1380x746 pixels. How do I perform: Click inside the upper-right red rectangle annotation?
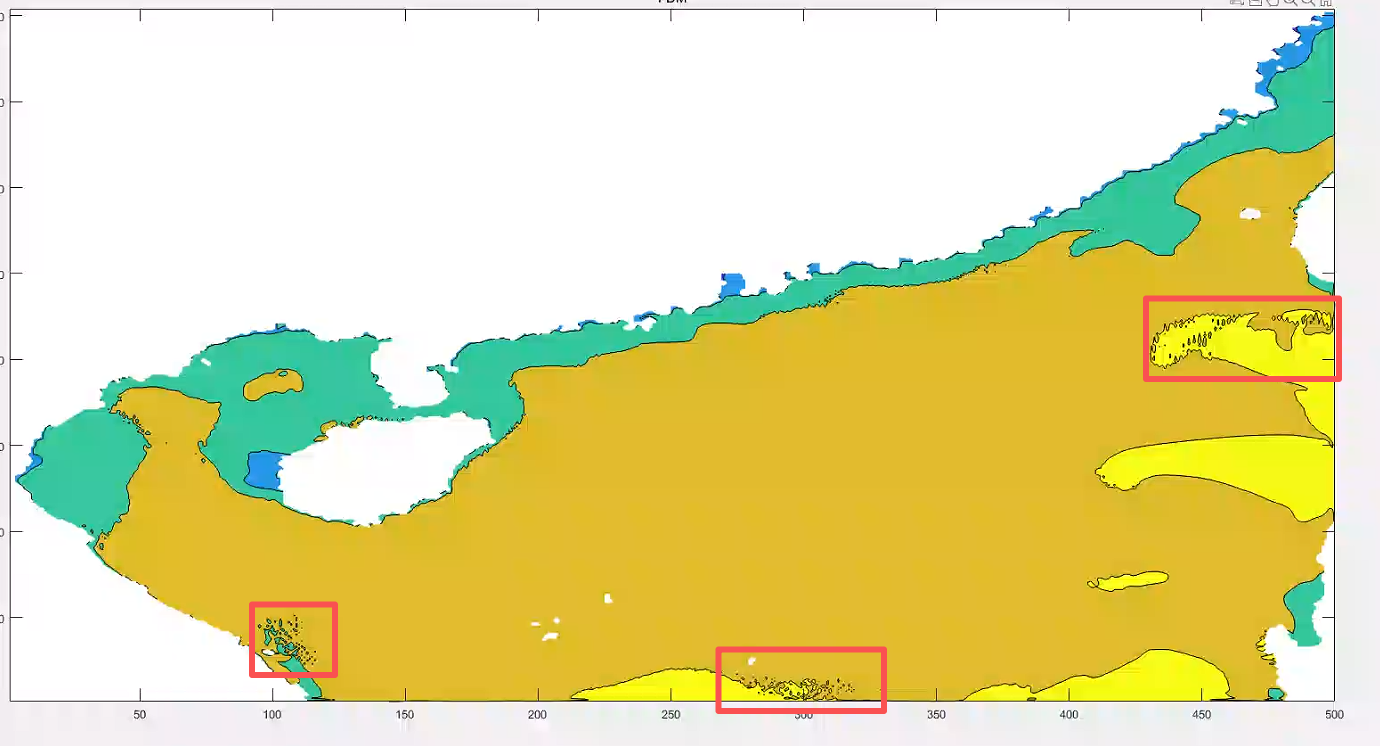click(1241, 338)
